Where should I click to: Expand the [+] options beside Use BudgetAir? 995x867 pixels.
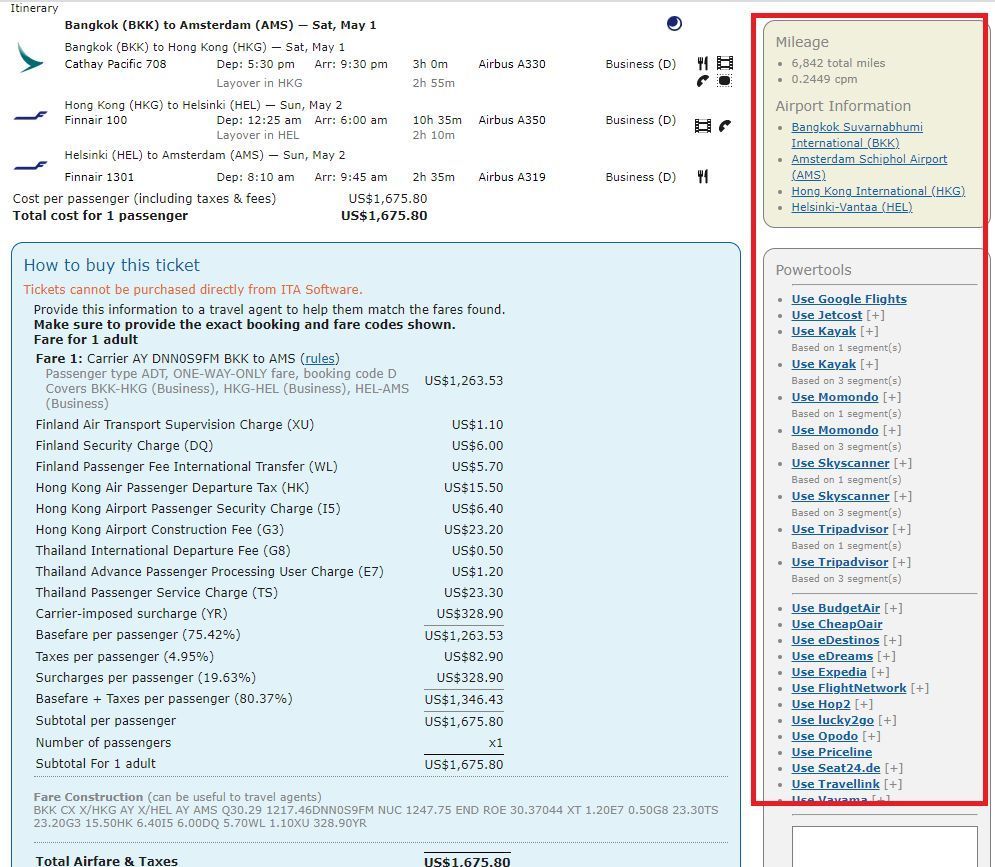coord(893,608)
